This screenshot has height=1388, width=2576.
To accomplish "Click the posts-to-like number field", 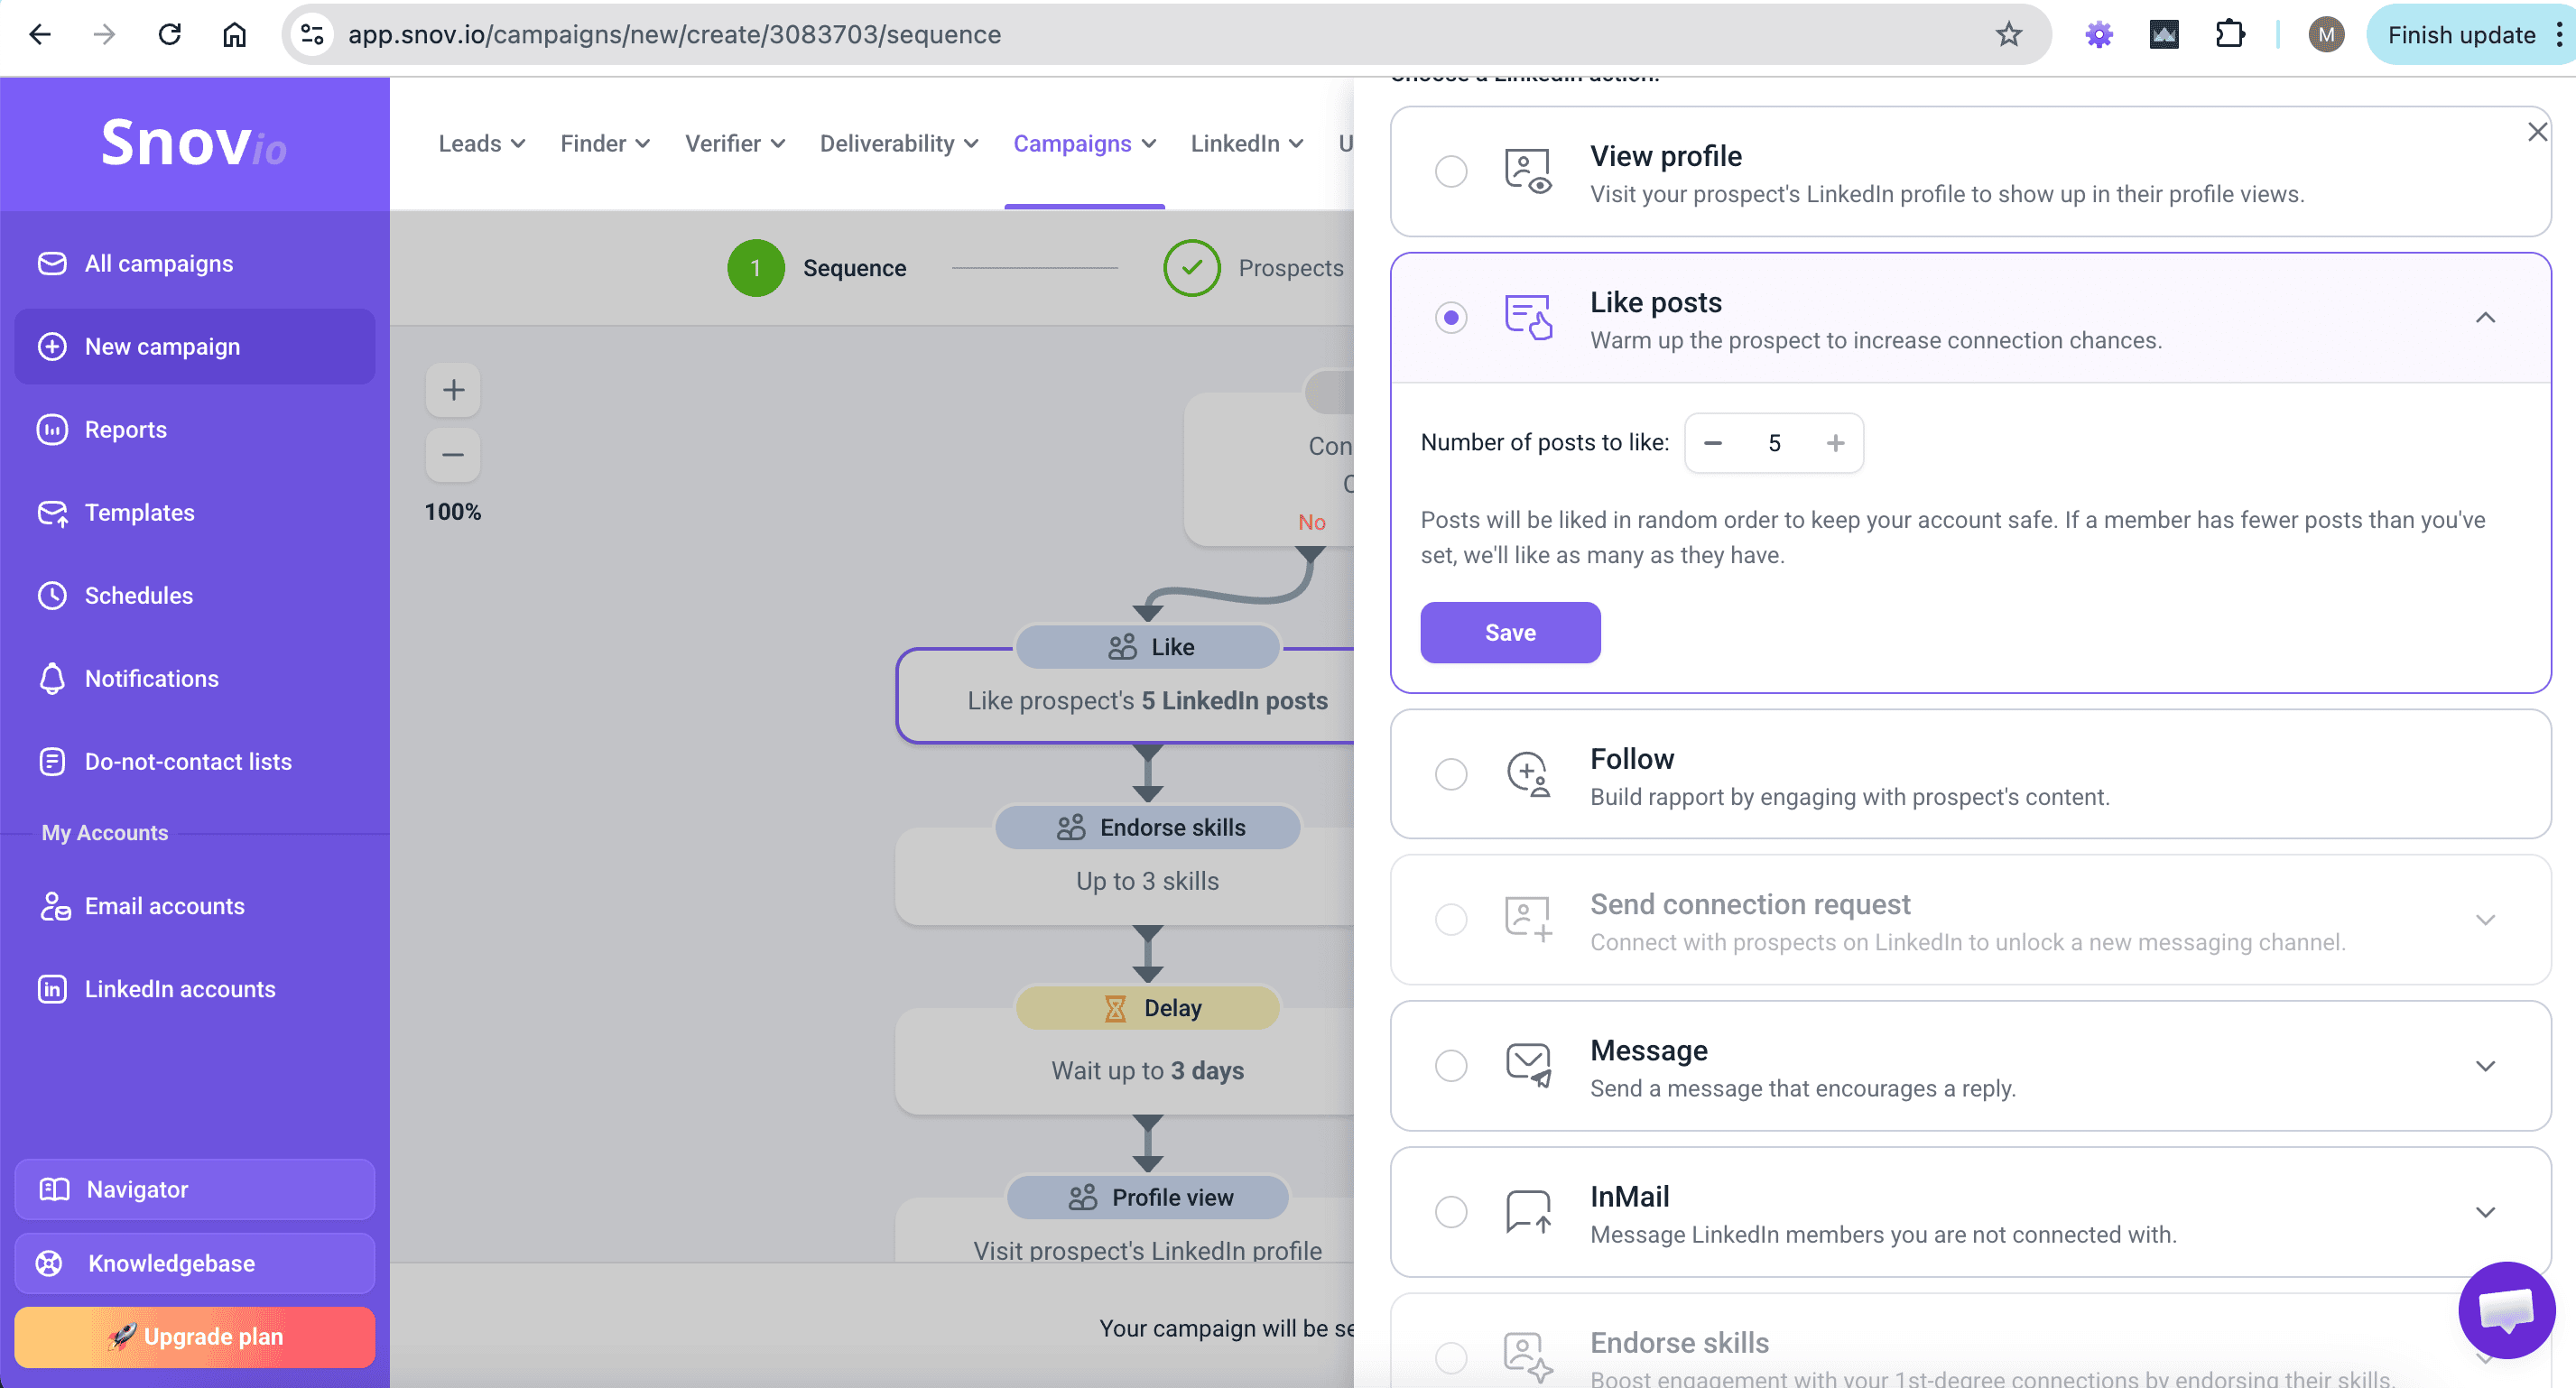I will [1774, 443].
